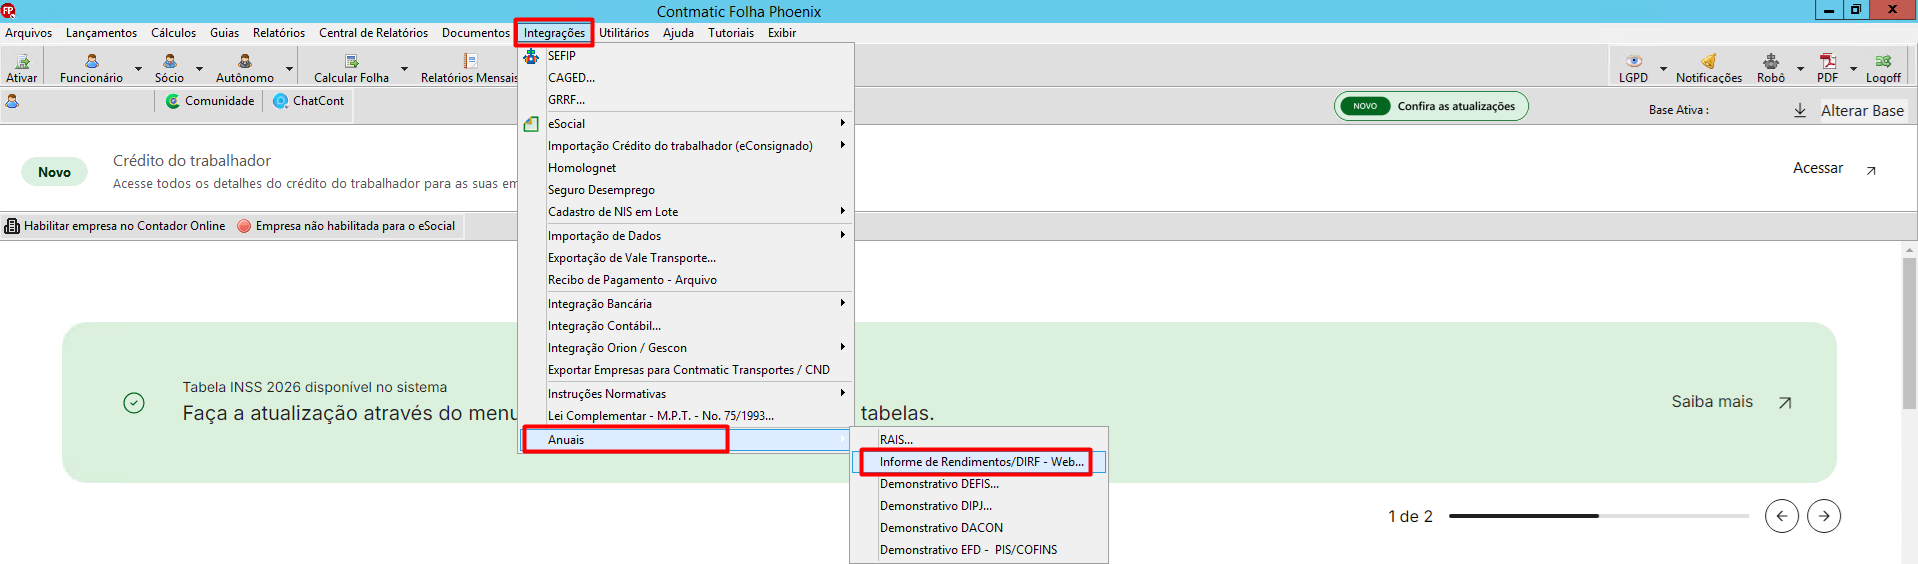
Task: Click the check circle icon in INSS banner
Action: 134,403
